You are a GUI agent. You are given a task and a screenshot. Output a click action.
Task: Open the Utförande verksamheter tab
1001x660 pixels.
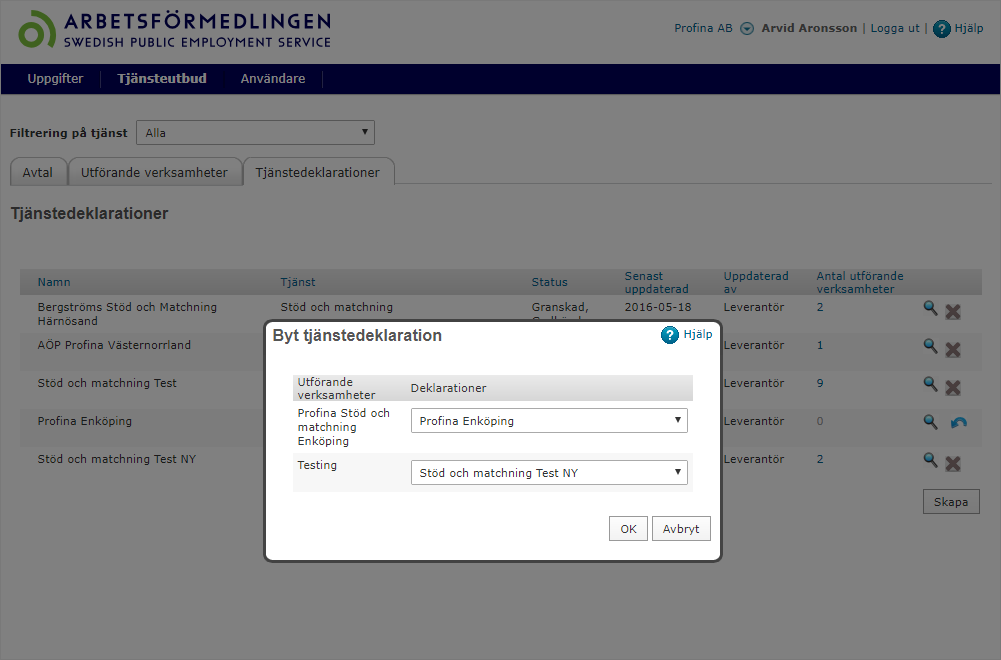pyautogui.click(x=155, y=172)
